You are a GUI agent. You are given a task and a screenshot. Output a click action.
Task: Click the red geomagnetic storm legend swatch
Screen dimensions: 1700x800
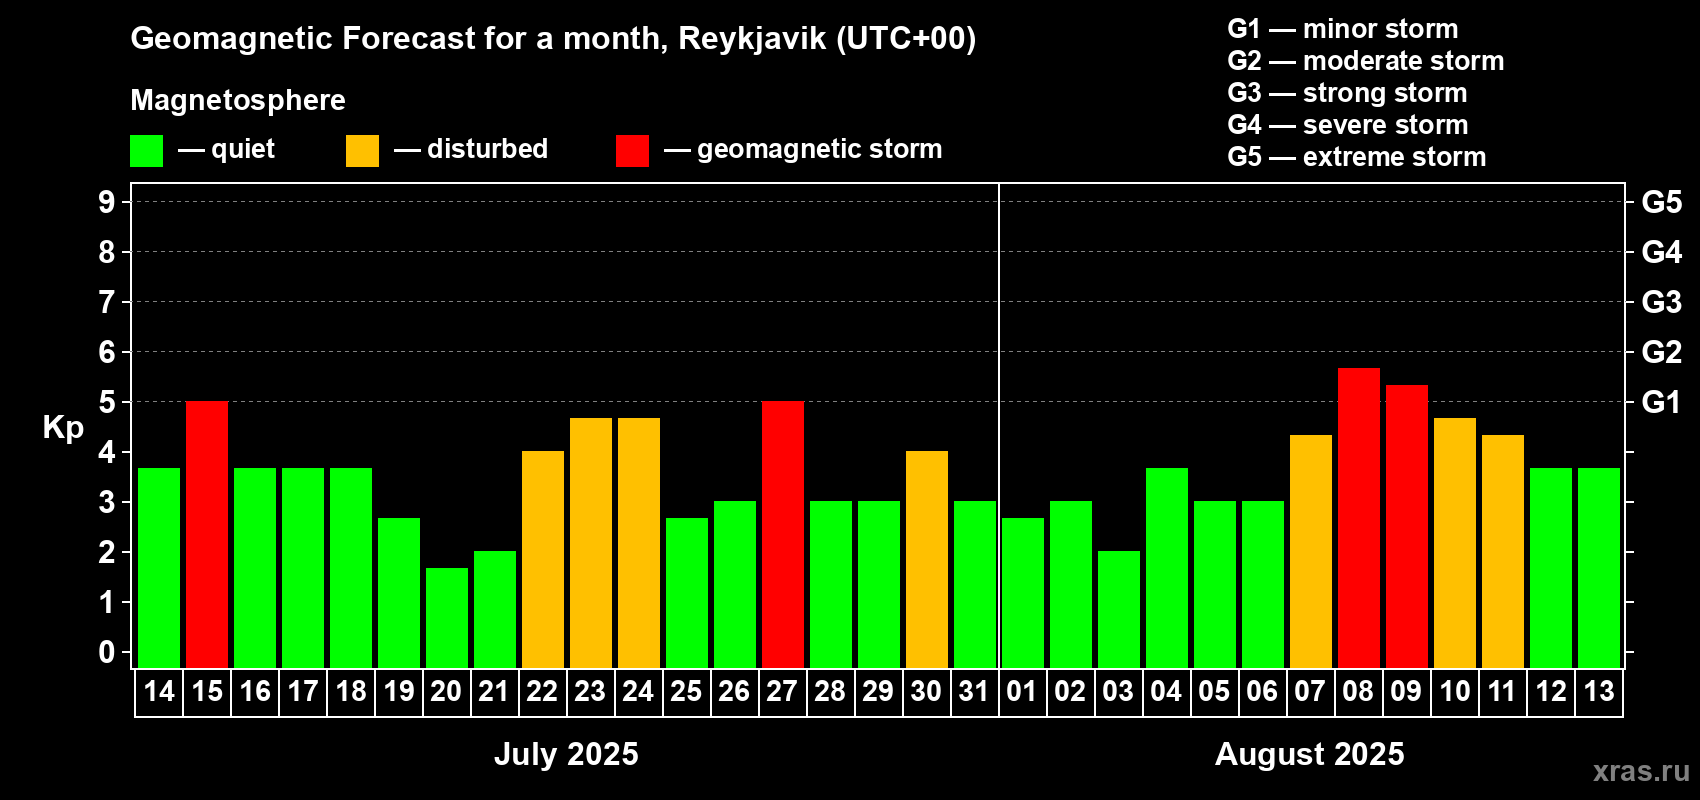(x=632, y=151)
